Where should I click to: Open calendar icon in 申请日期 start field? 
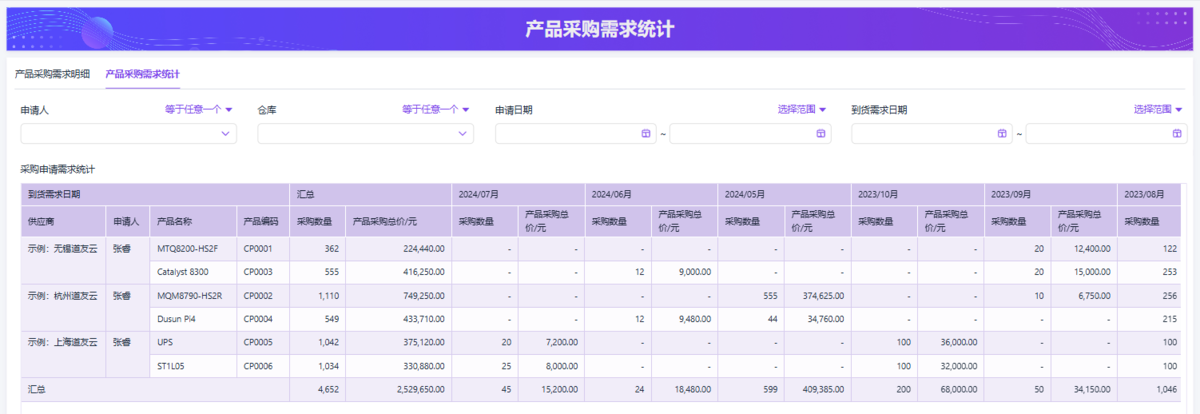point(645,134)
